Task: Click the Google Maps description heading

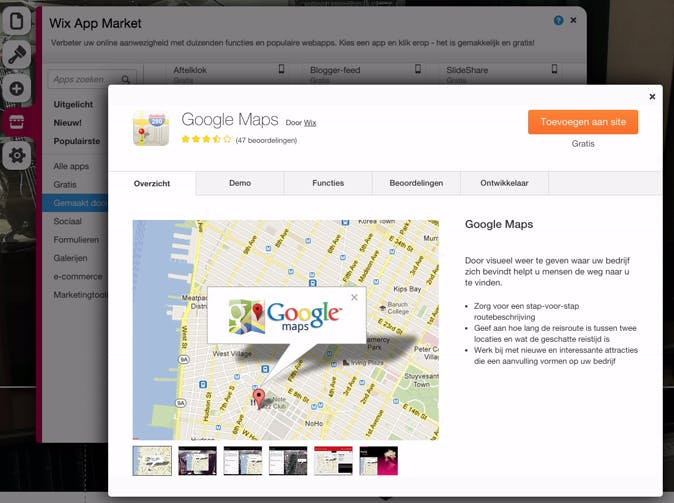Action: (x=499, y=224)
